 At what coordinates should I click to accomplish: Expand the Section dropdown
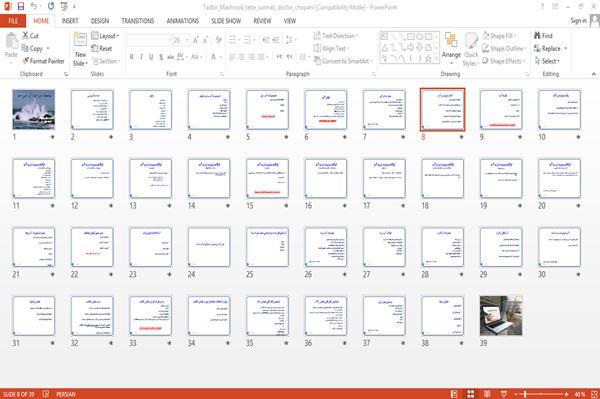click(x=106, y=61)
